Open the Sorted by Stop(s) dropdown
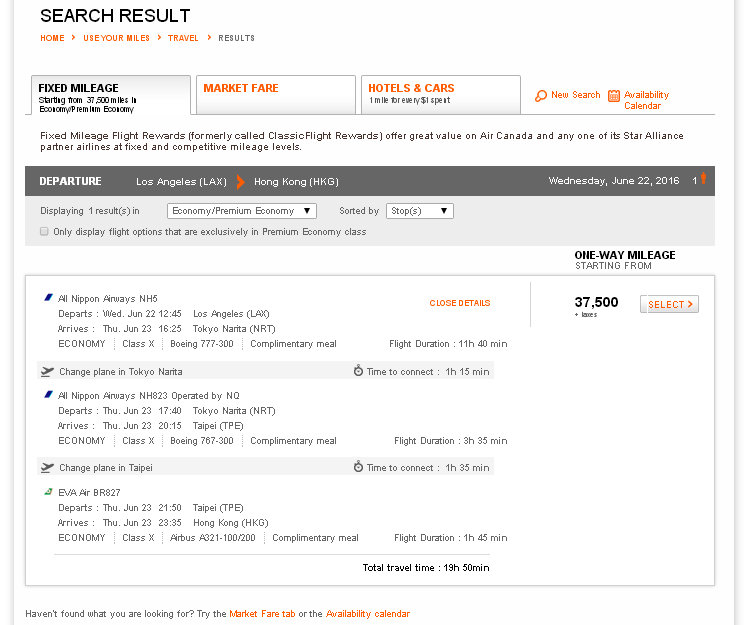 pos(419,211)
